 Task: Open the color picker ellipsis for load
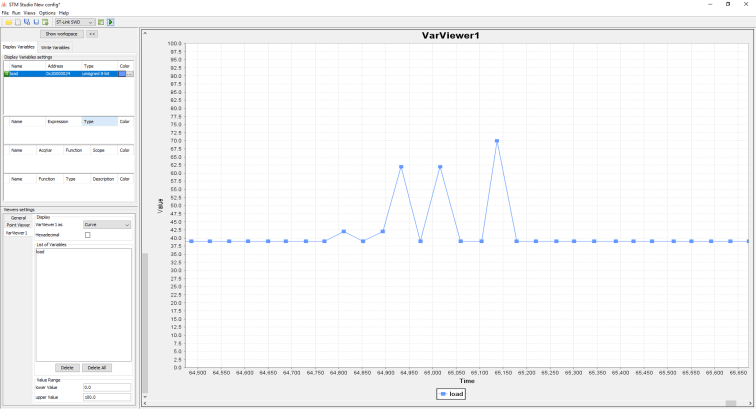pos(129,74)
